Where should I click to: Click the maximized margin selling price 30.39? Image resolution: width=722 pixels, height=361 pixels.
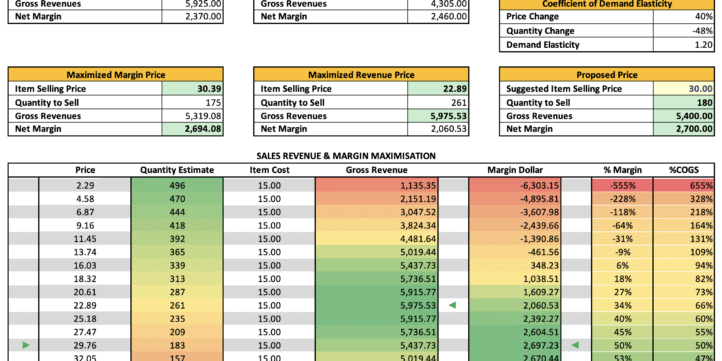[192, 89]
